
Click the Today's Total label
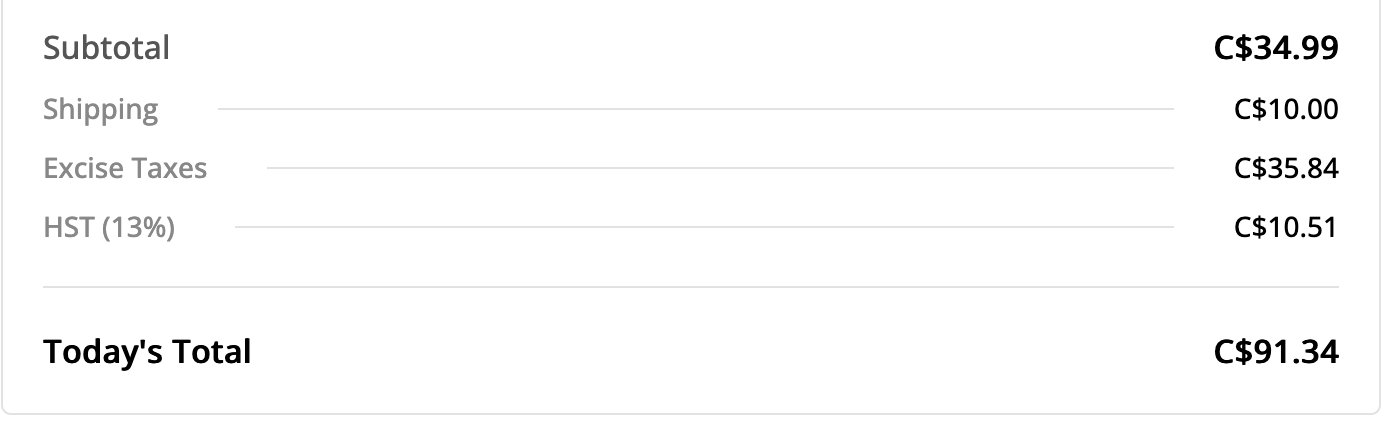[147, 352]
